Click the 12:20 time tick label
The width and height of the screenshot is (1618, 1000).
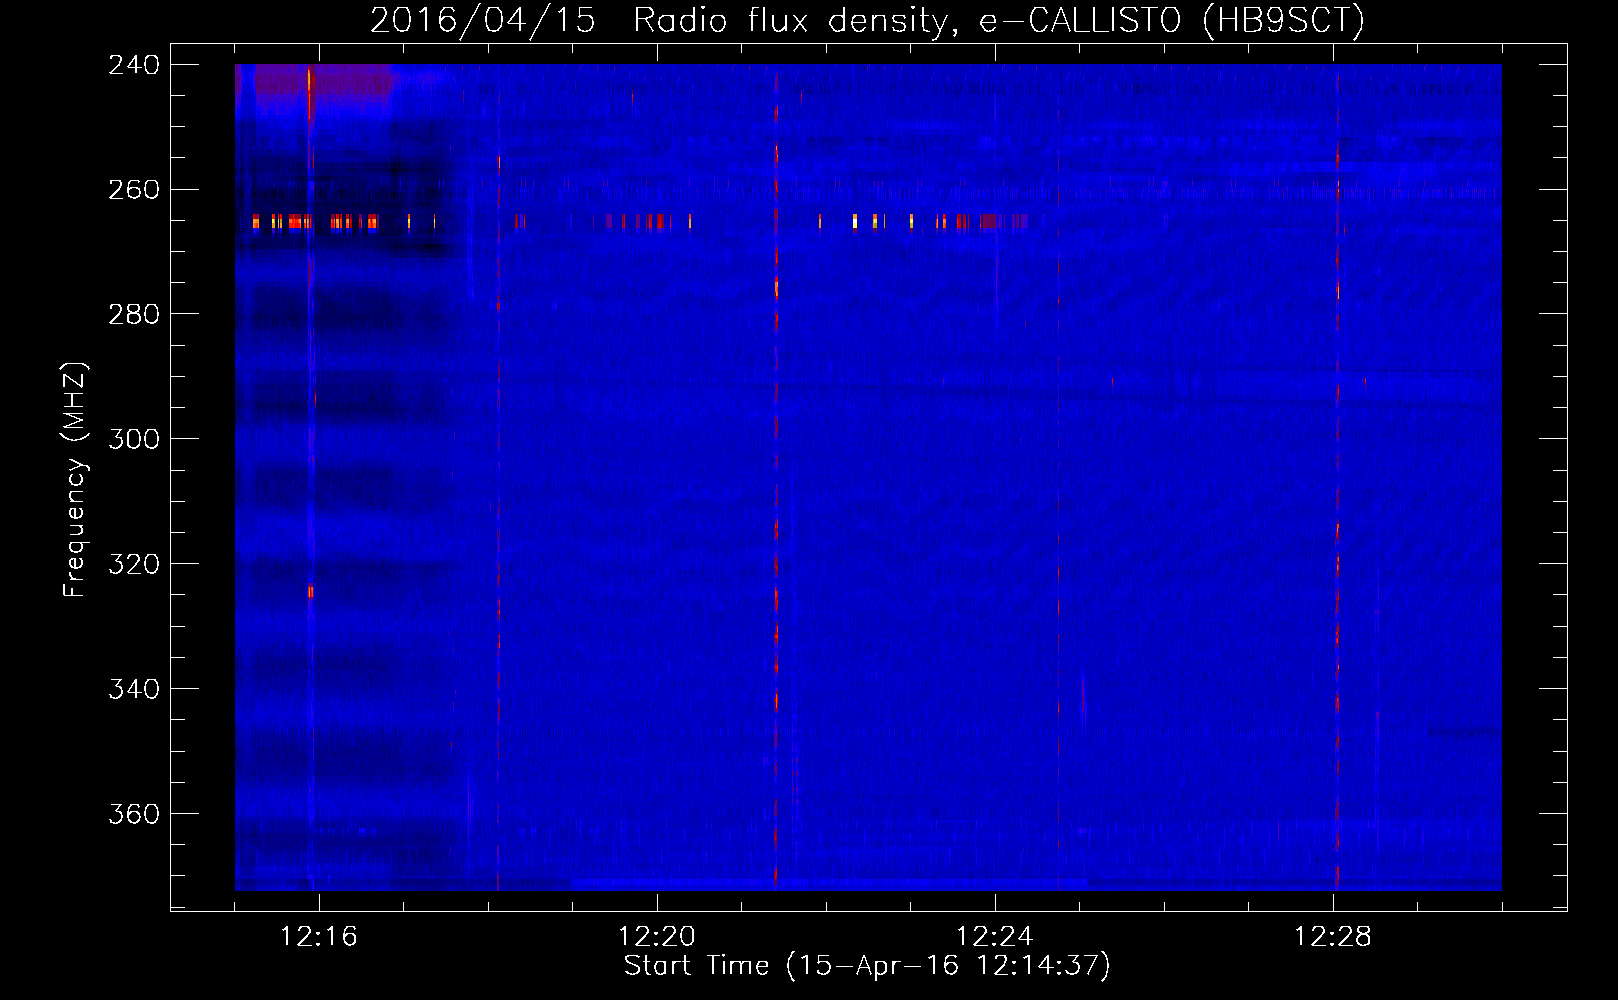pyautogui.click(x=657, y=937)
